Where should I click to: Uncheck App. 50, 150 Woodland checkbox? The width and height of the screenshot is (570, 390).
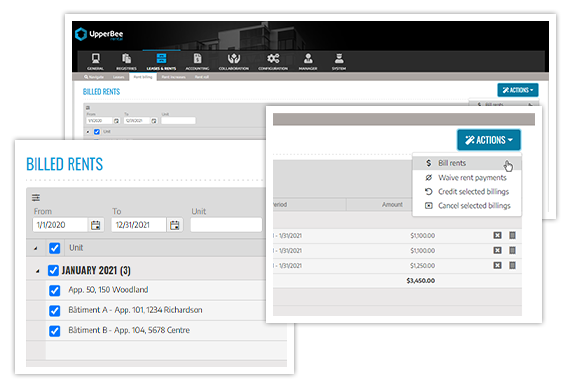(55, 290)
